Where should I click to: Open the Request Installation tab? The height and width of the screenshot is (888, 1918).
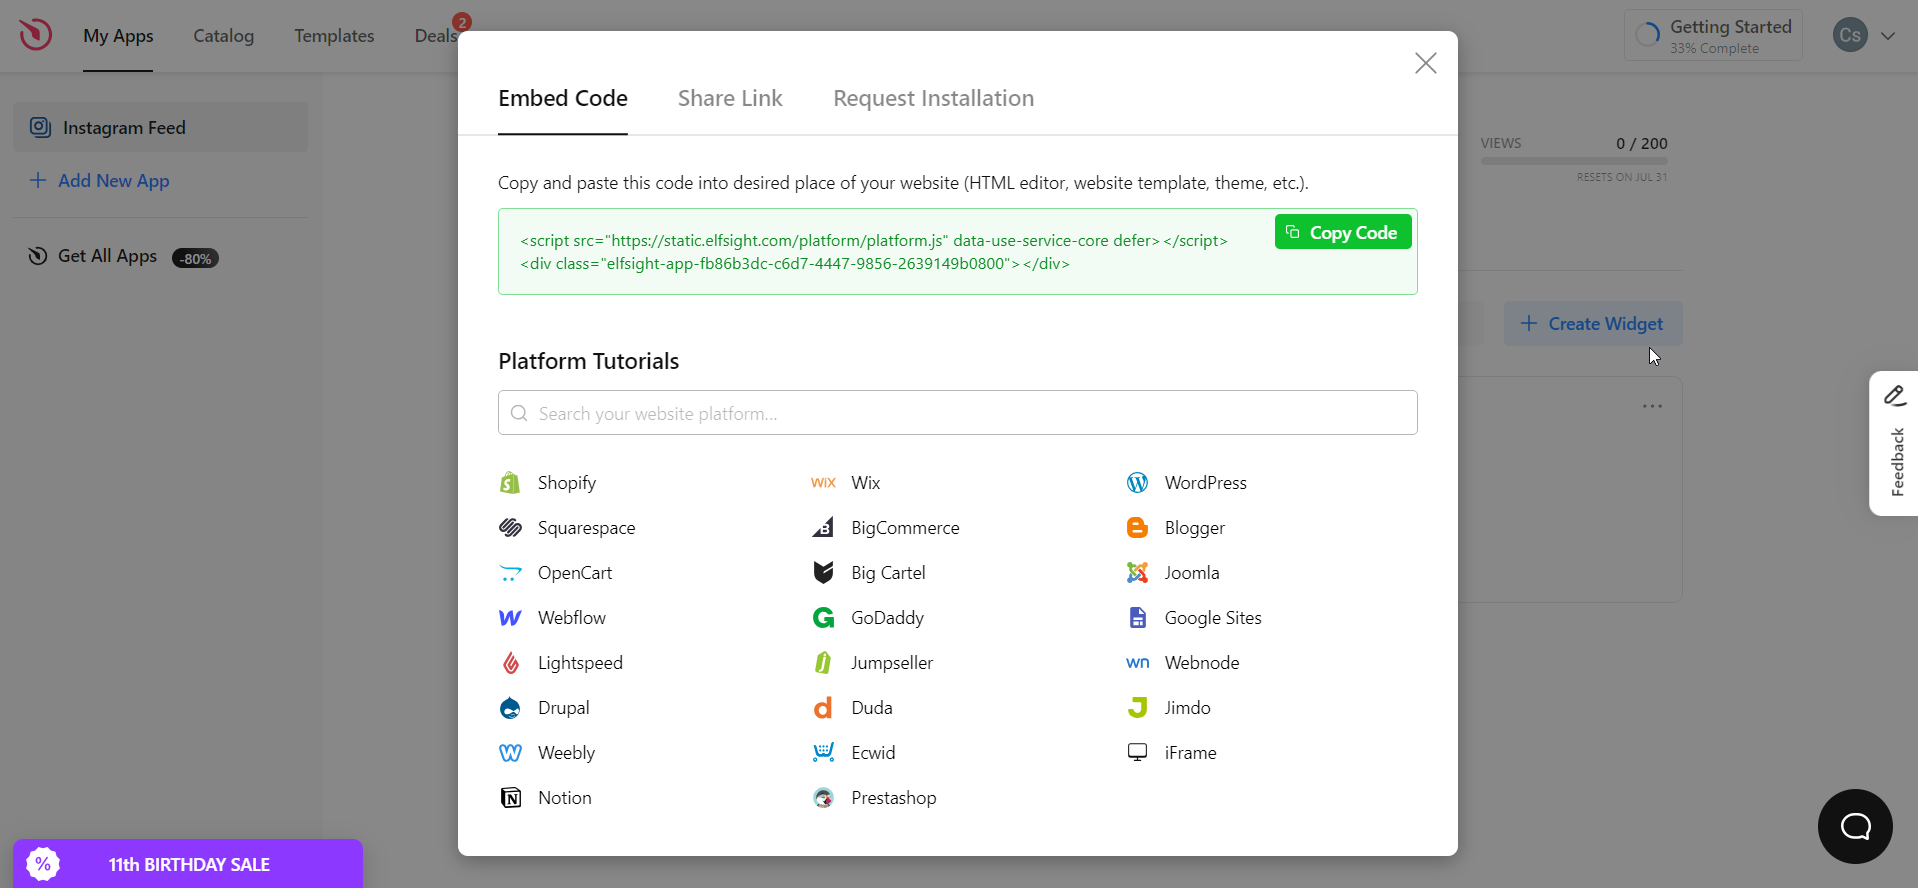pos(934,98)
